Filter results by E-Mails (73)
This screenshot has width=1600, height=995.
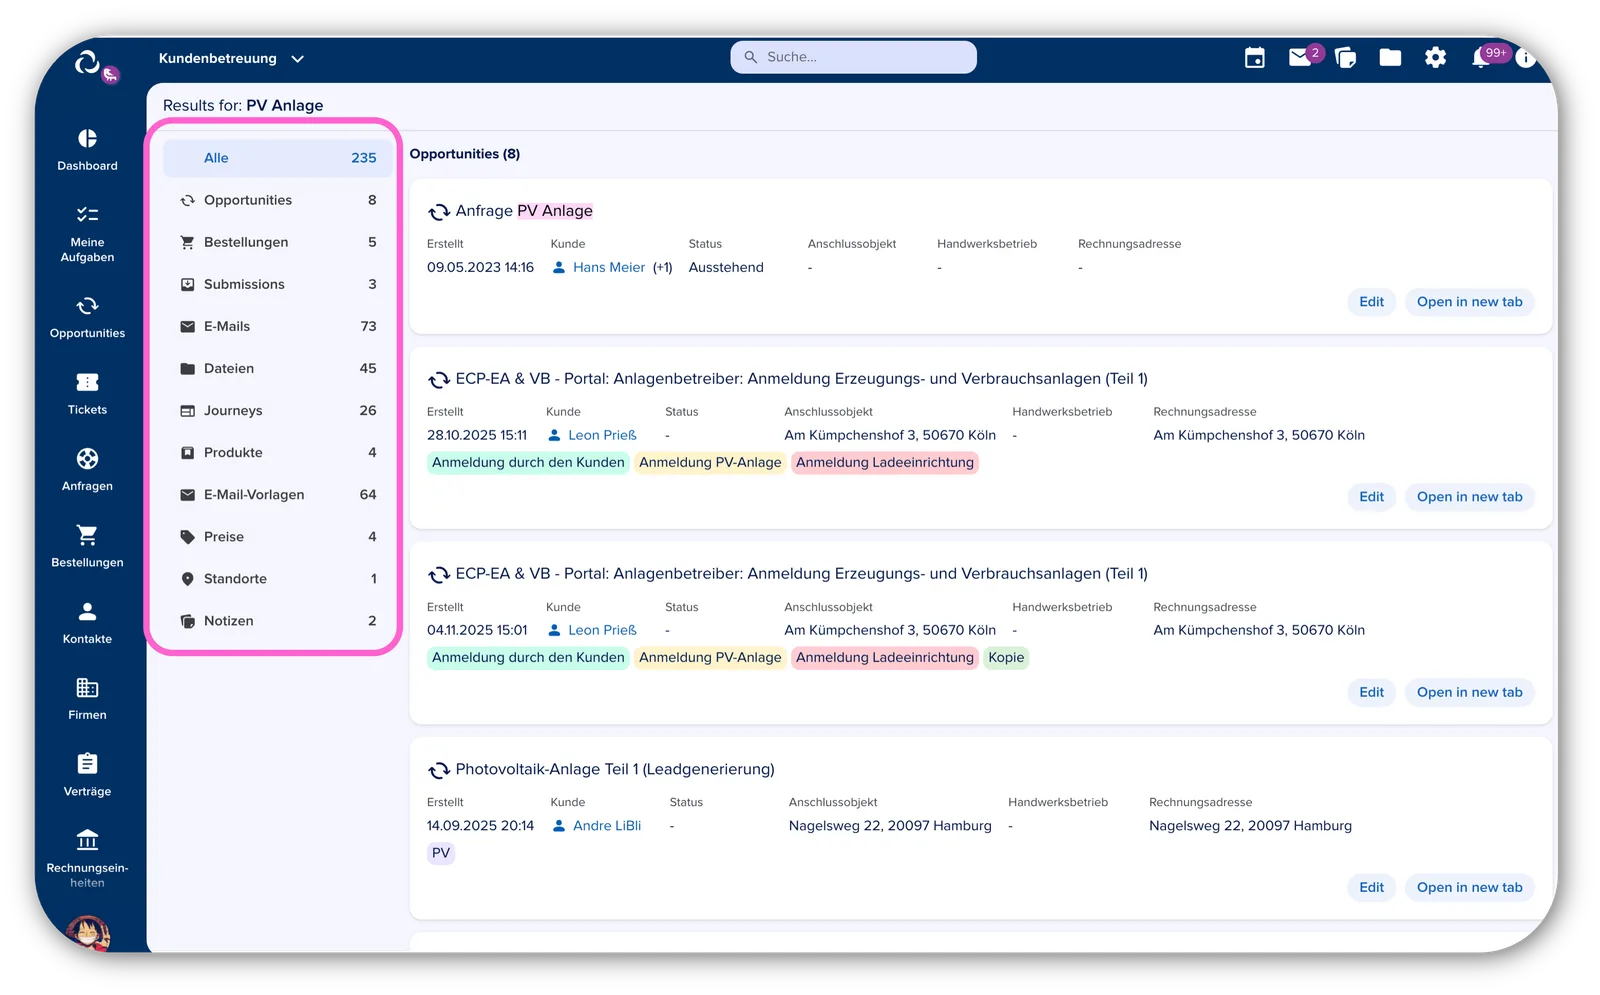point(278,326)
